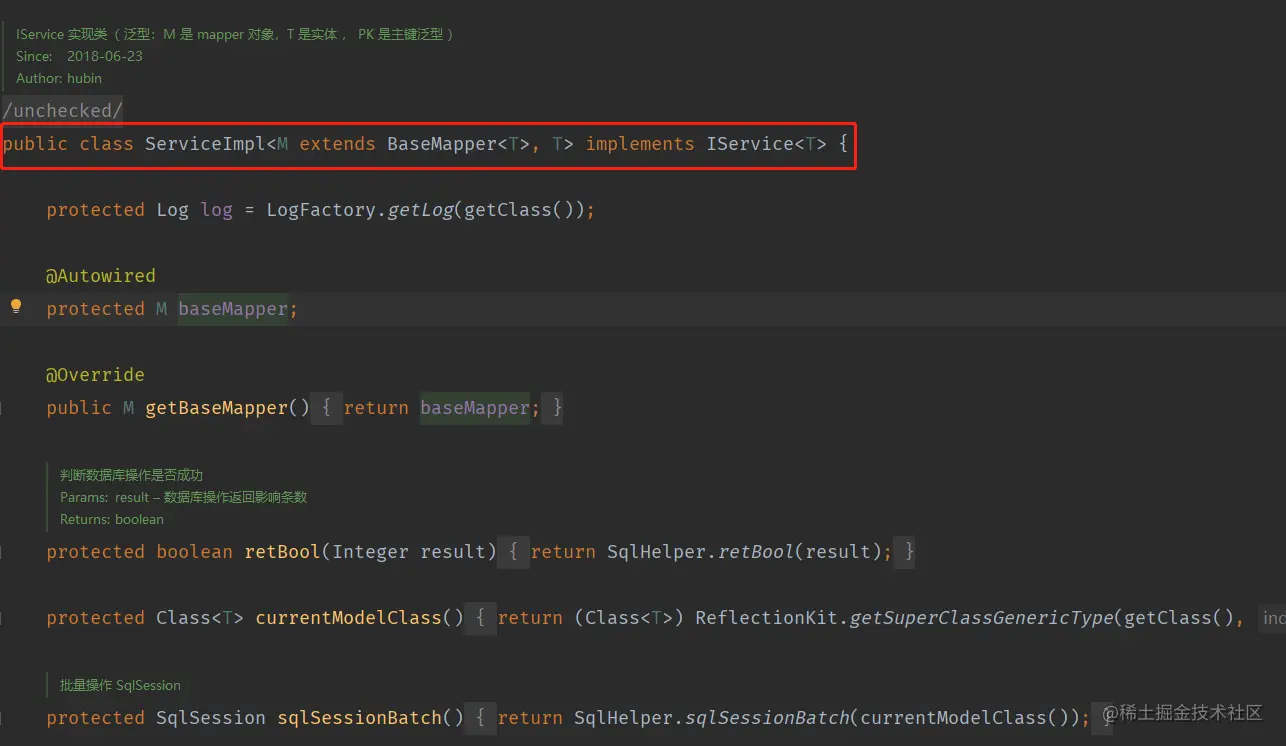Click baseMapper in the field declaration

click(233, 309)
